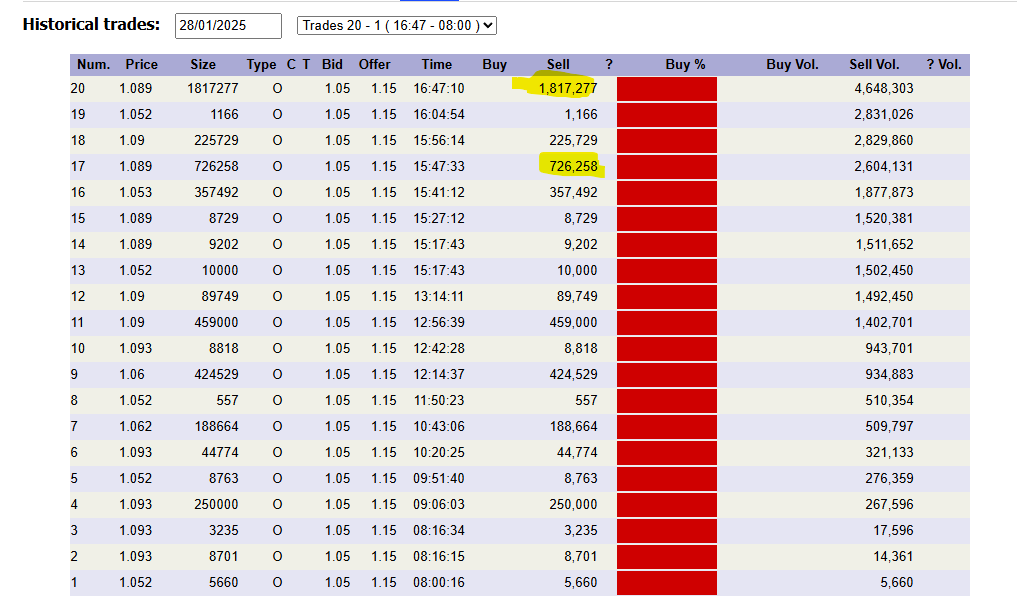Click the time cell 12:42:28

[x=439, y=348]
